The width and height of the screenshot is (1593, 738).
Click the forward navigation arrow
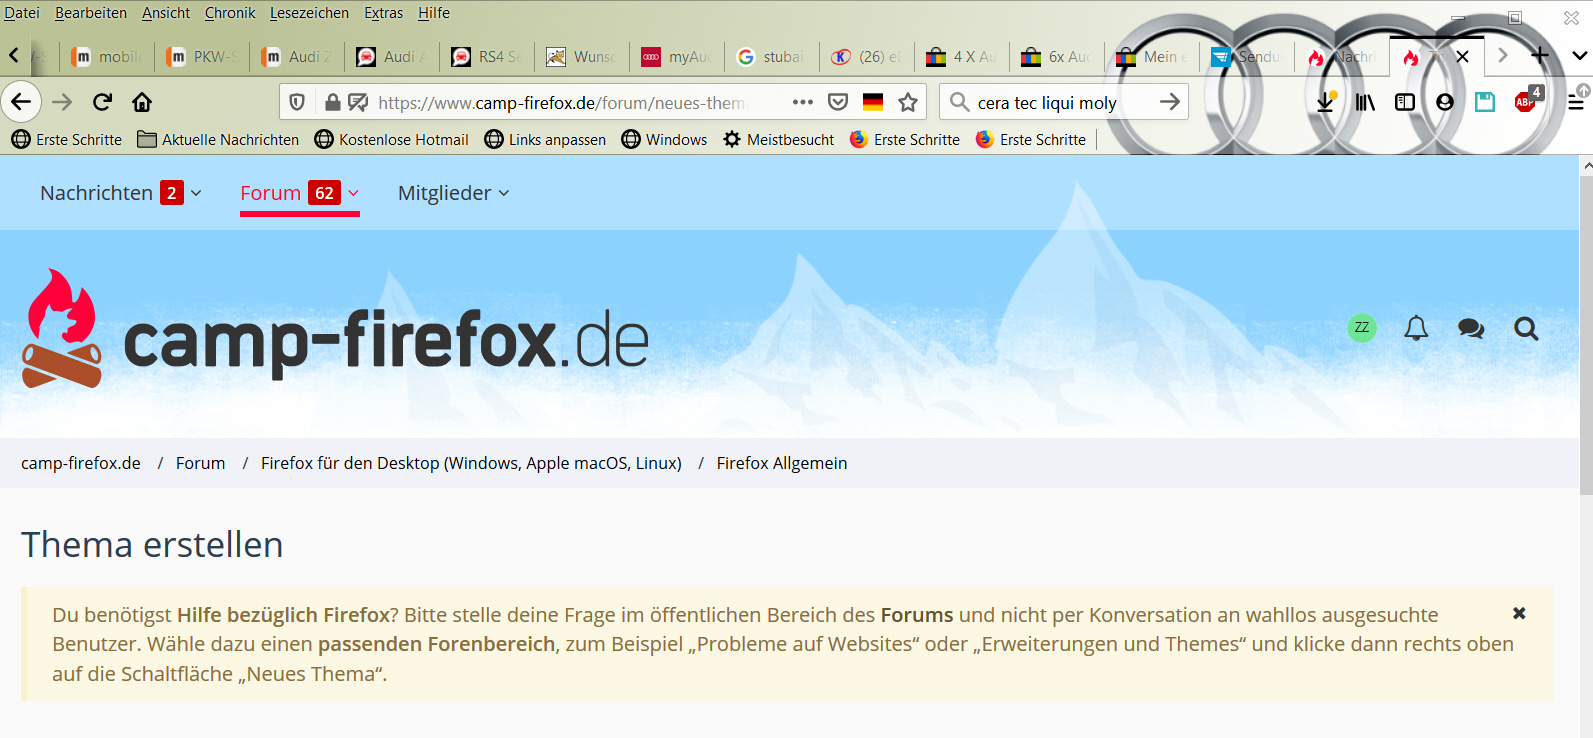click(62, 102)
